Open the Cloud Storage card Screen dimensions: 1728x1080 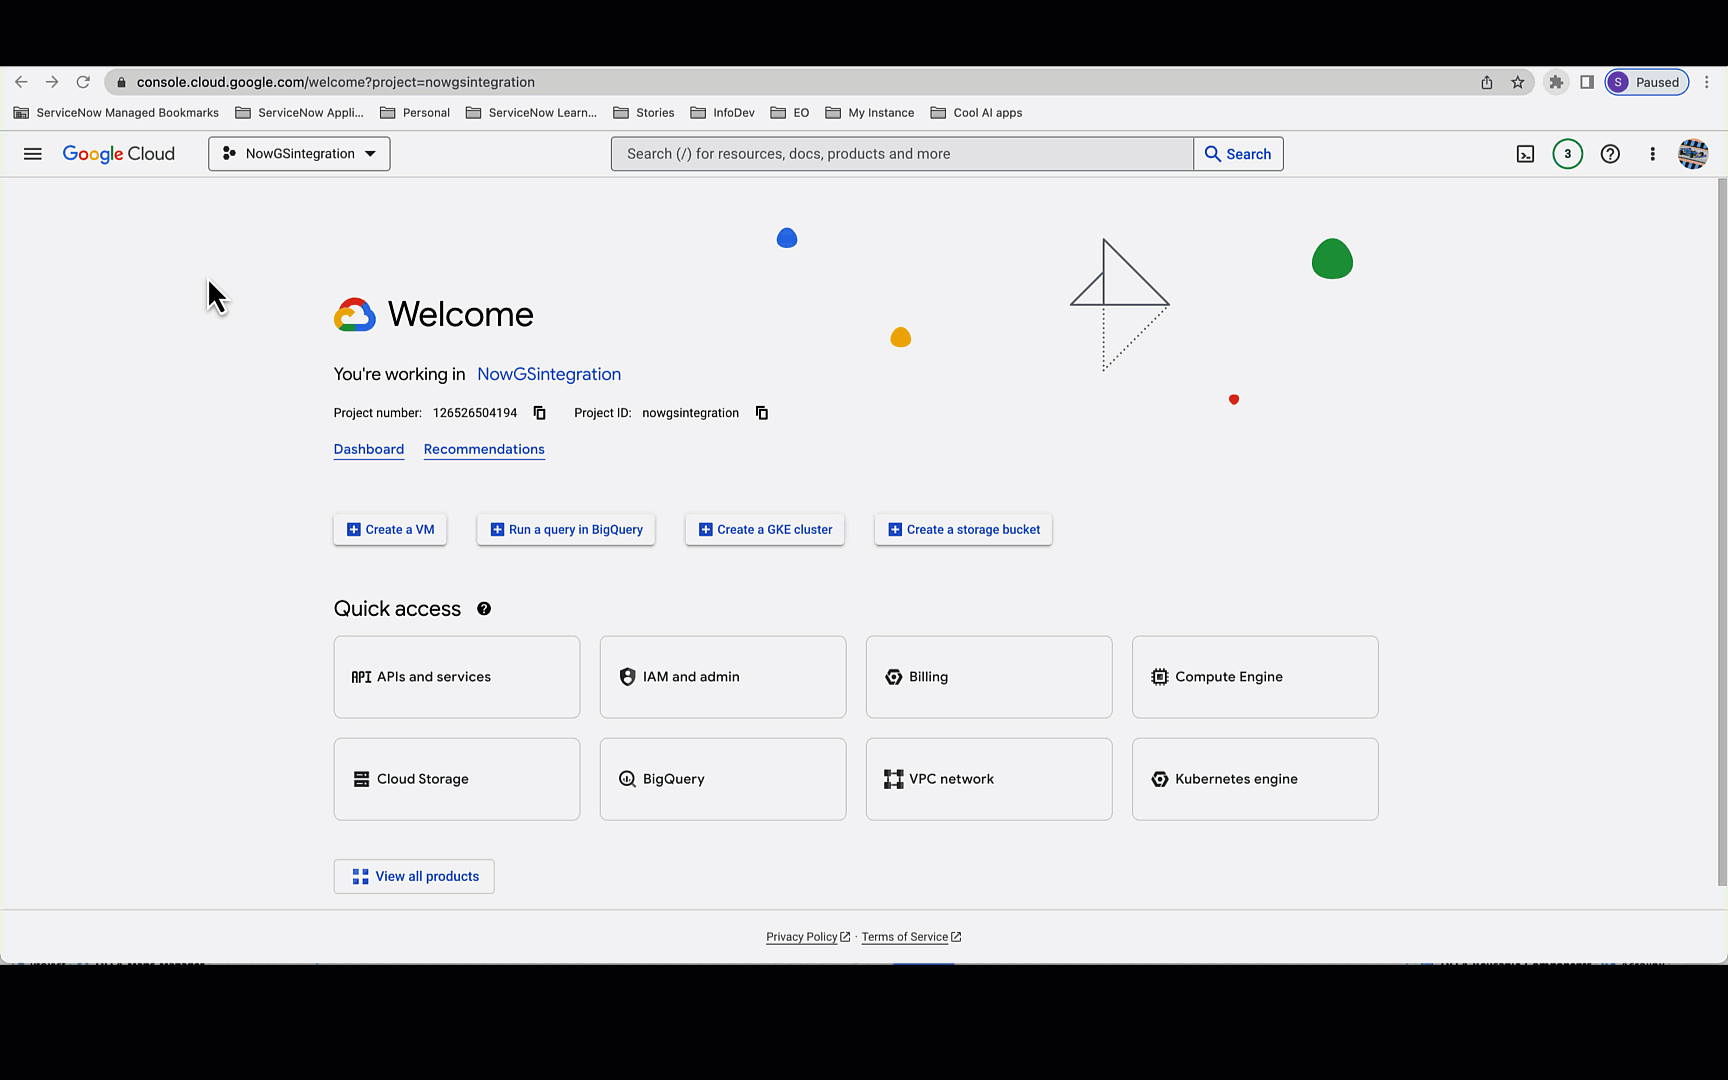457,779
